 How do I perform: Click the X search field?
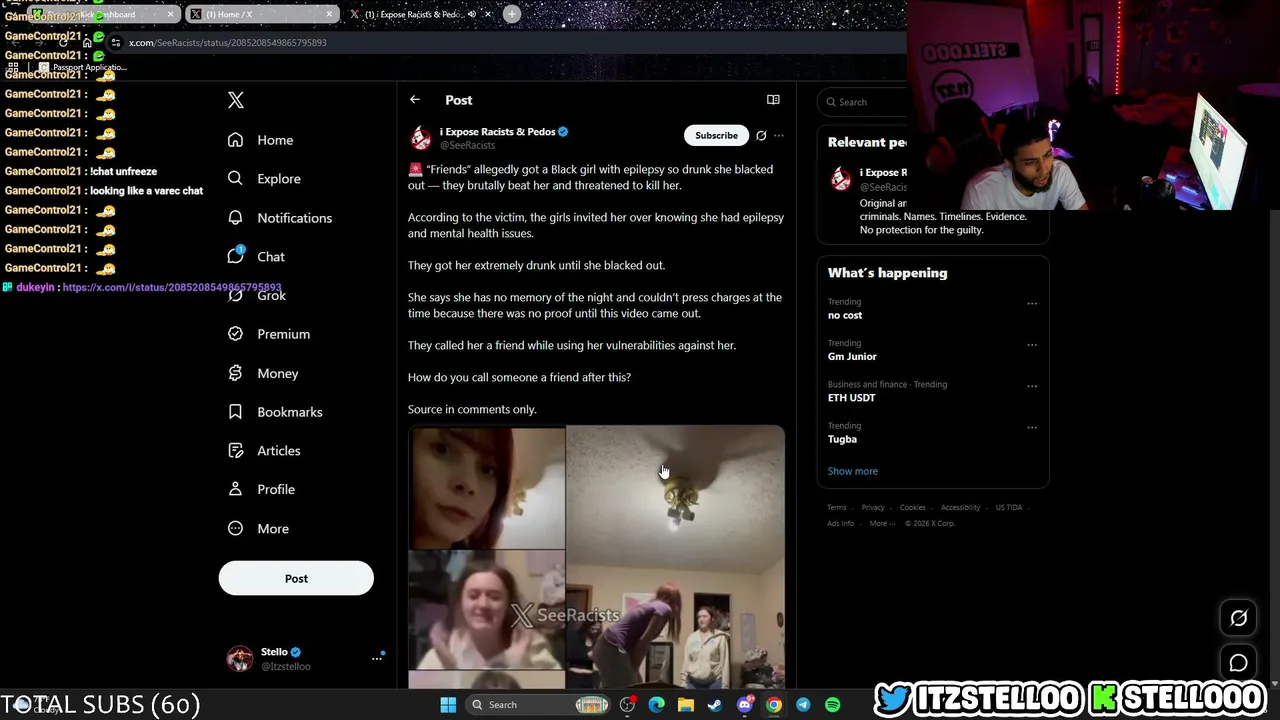tap(862, 102)
